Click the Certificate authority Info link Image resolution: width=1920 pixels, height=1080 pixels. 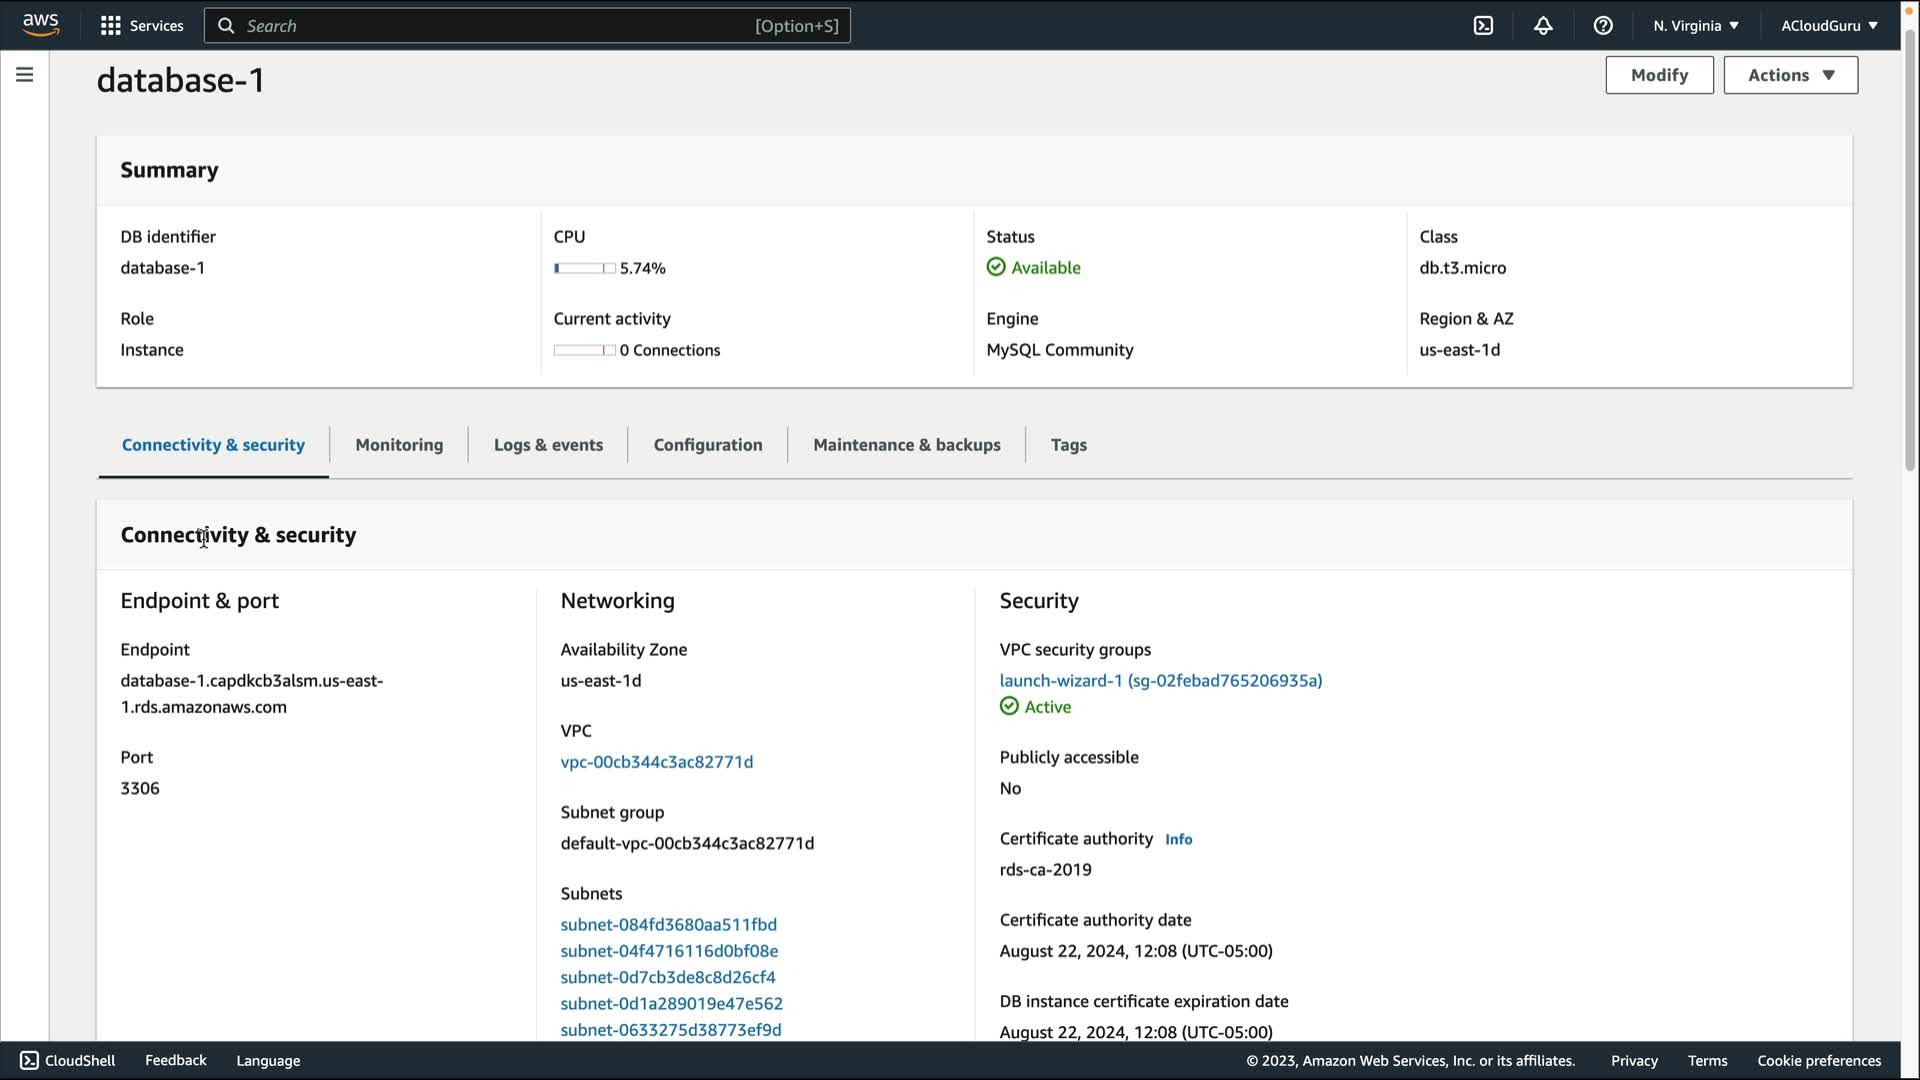tap(1178, 840)
